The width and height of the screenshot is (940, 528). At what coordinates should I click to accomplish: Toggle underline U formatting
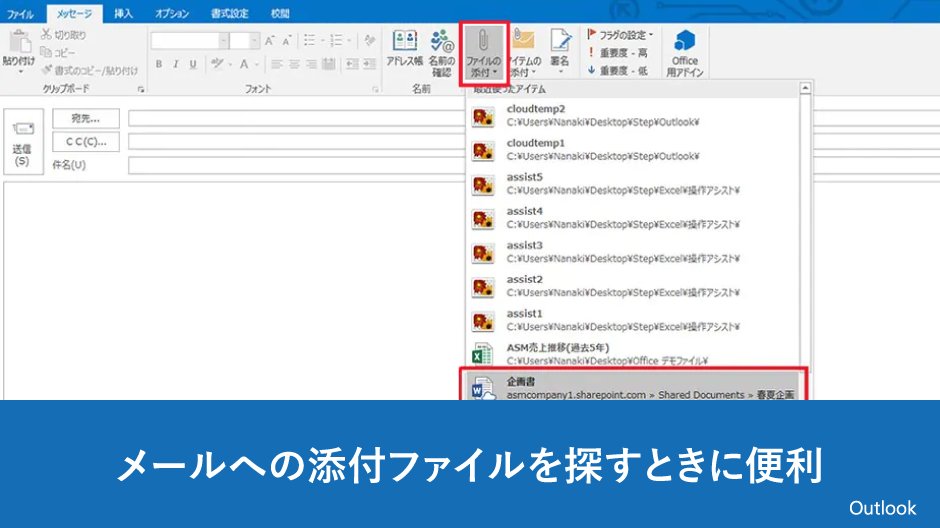click(192, 64)
